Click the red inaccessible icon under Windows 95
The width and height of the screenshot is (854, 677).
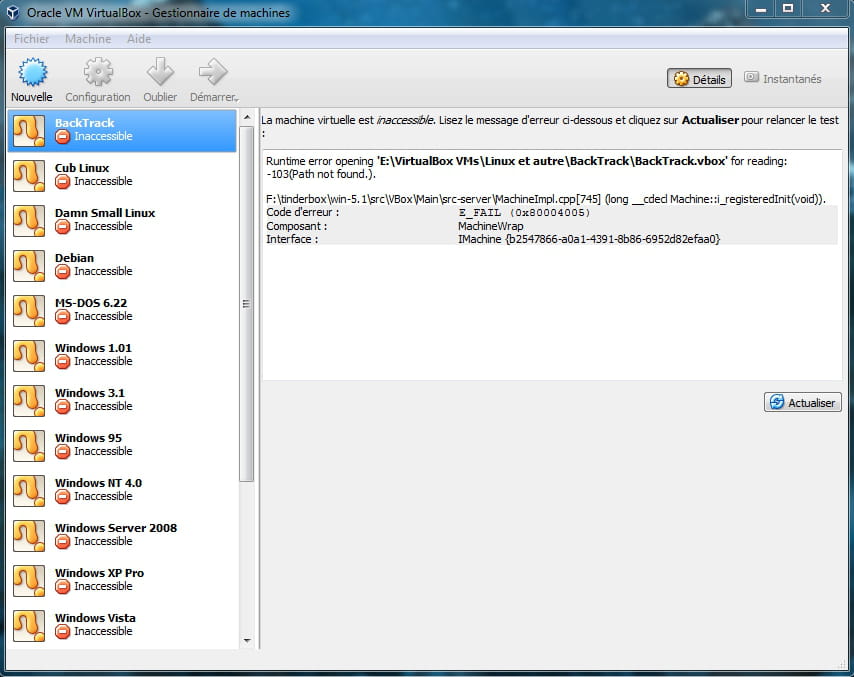(x=63, y=452)
